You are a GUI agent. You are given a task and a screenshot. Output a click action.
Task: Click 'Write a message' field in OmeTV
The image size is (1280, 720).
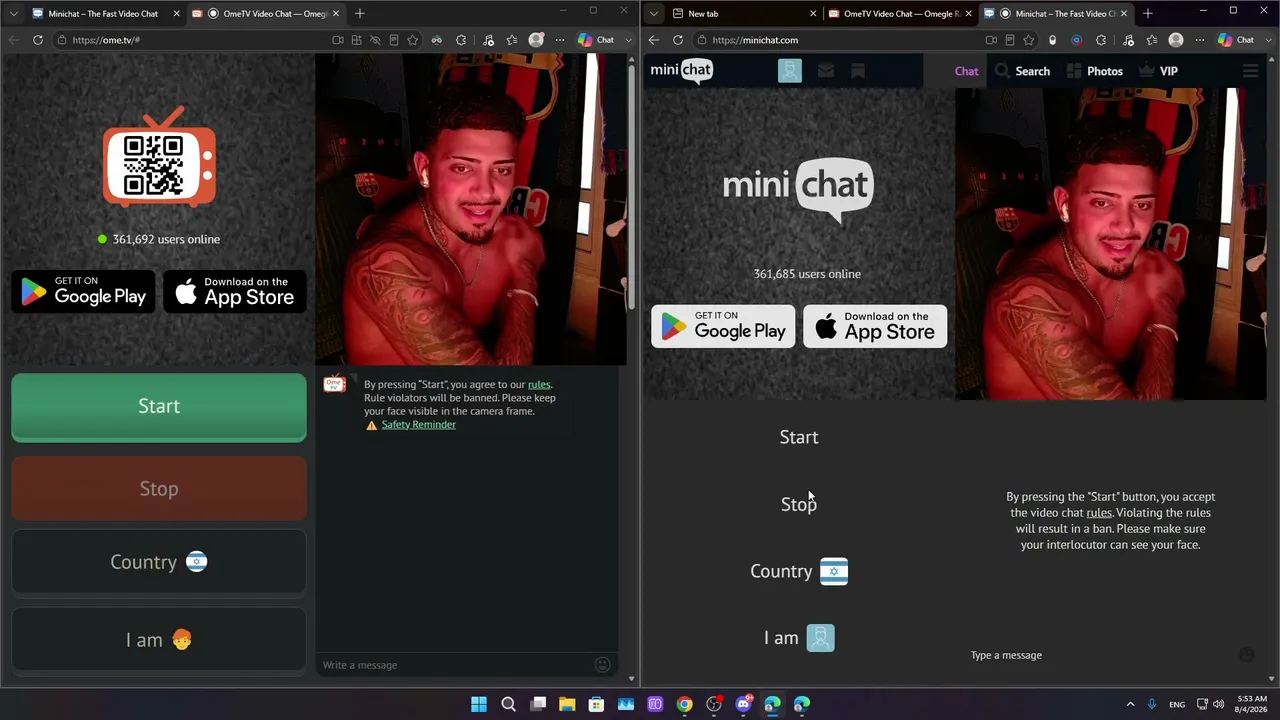[455, 665]
